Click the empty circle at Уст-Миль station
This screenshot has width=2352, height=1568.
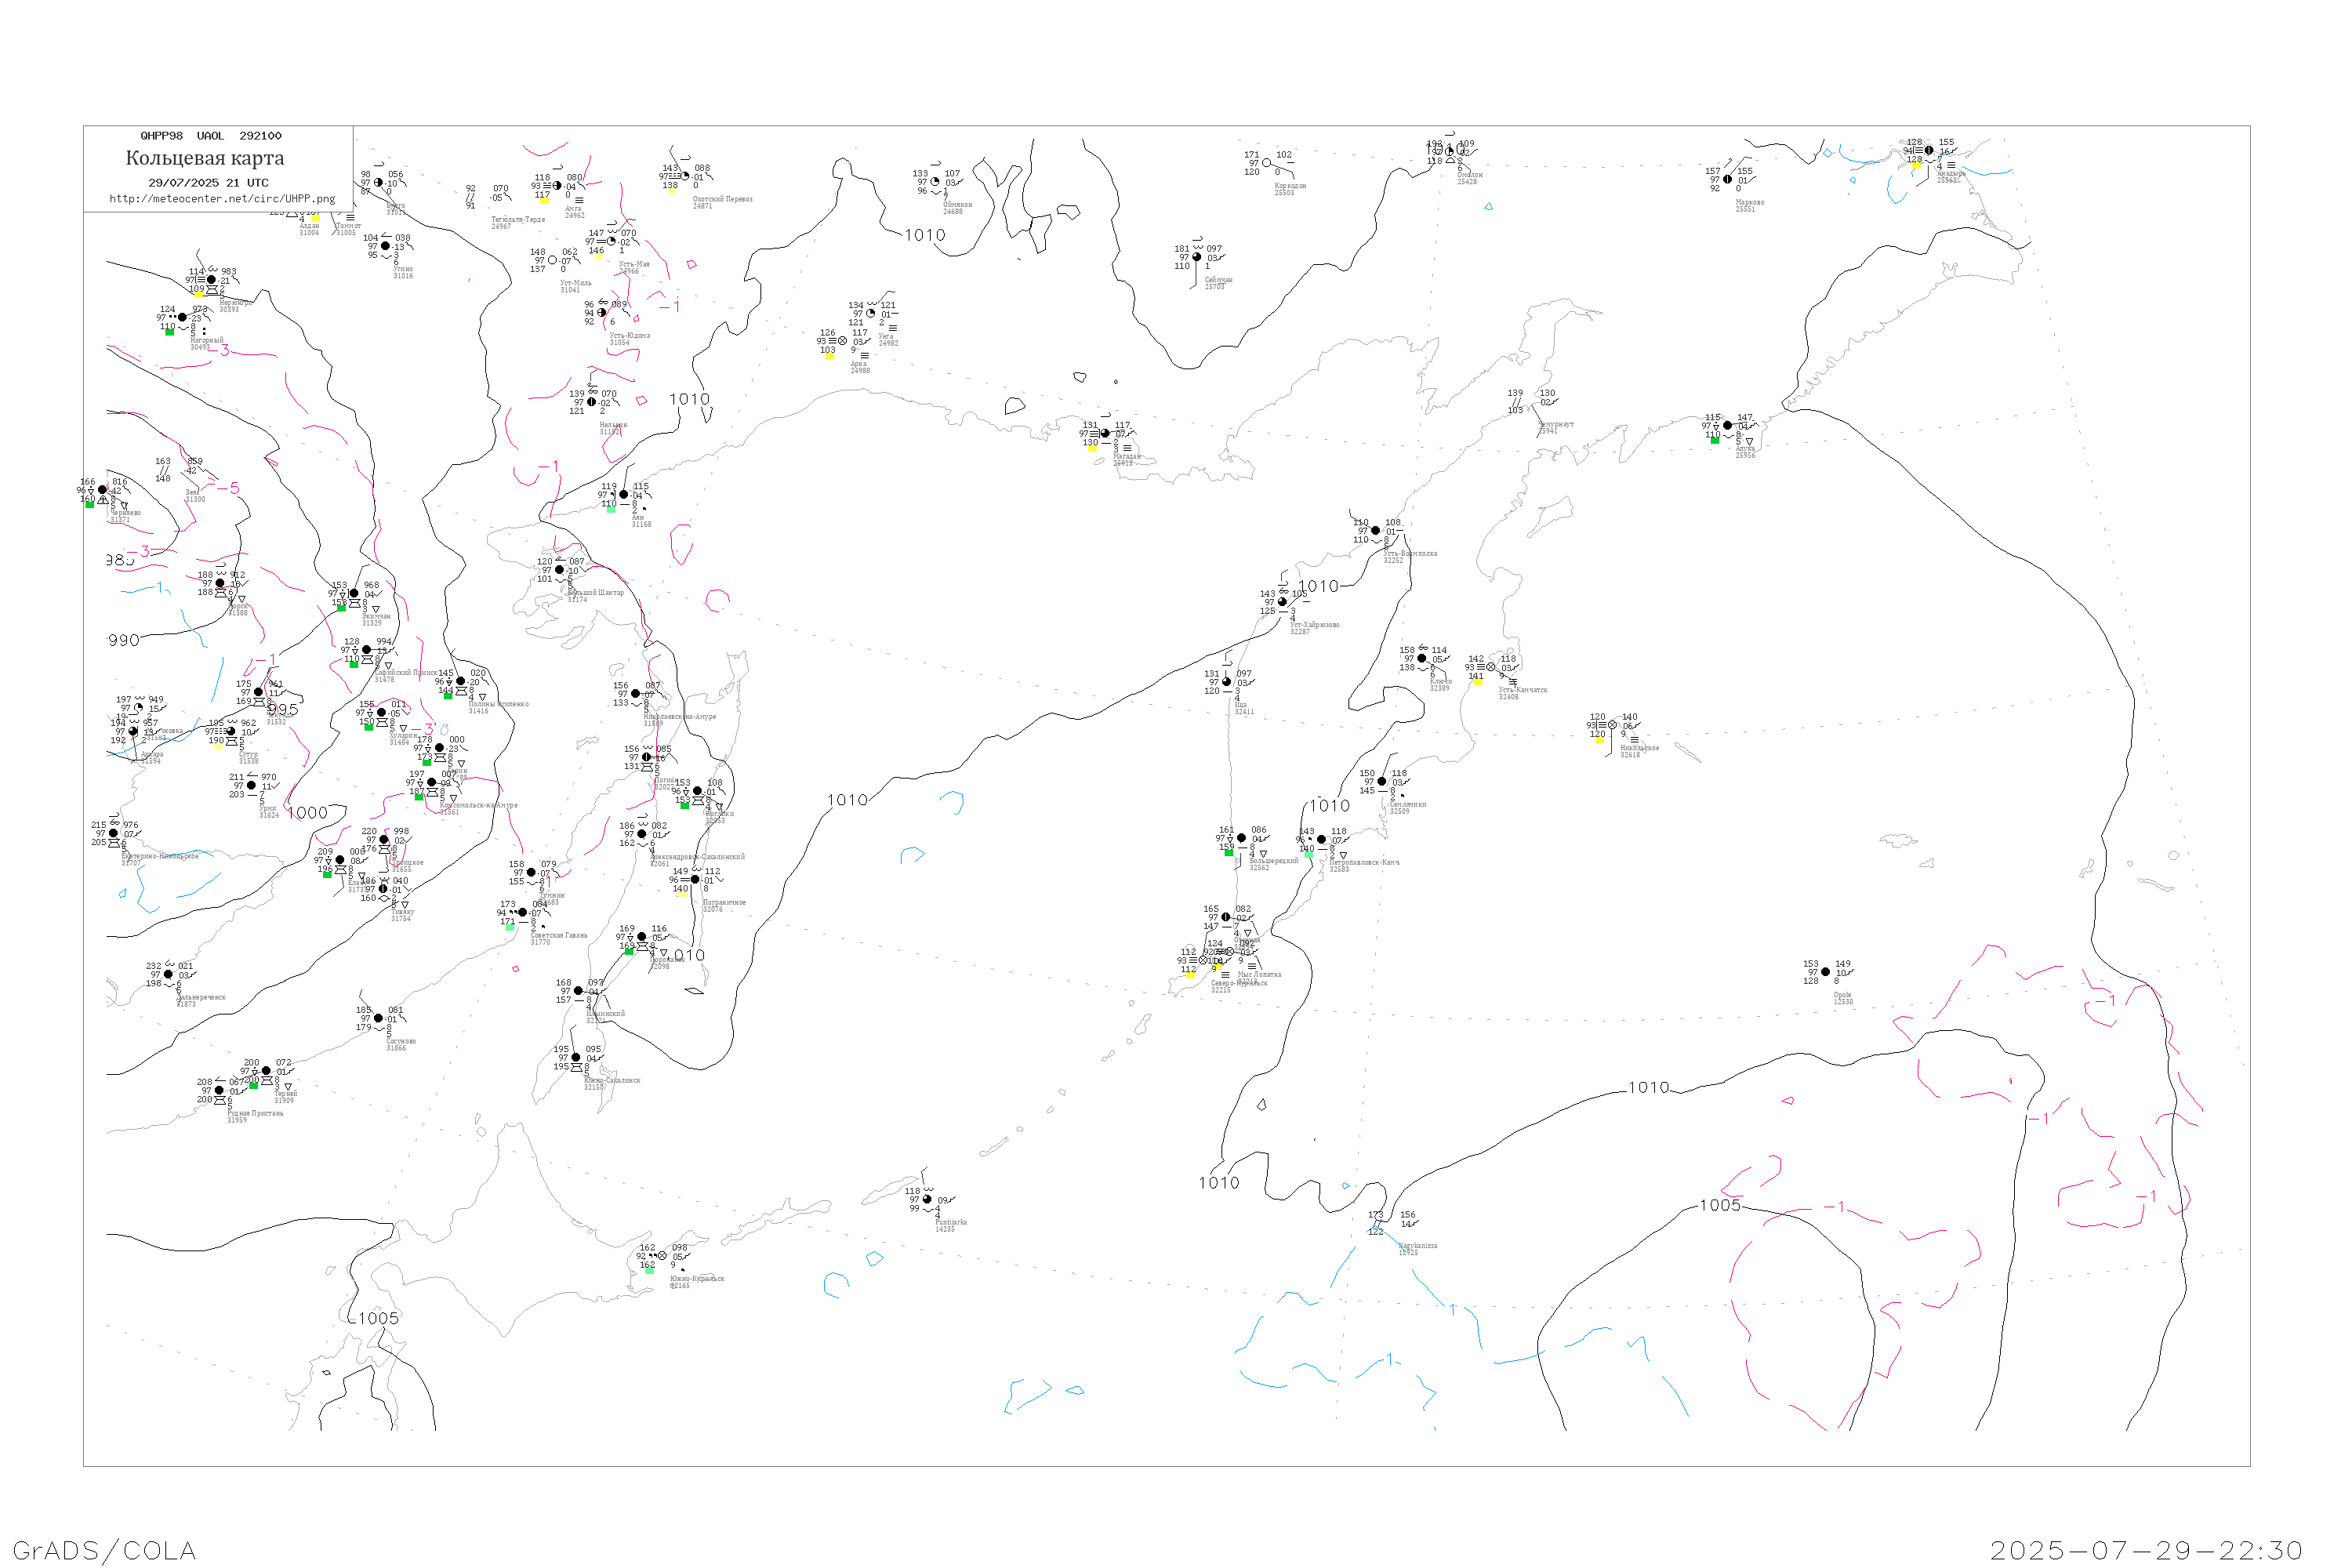pyautogui.click(x=552, y=260)
